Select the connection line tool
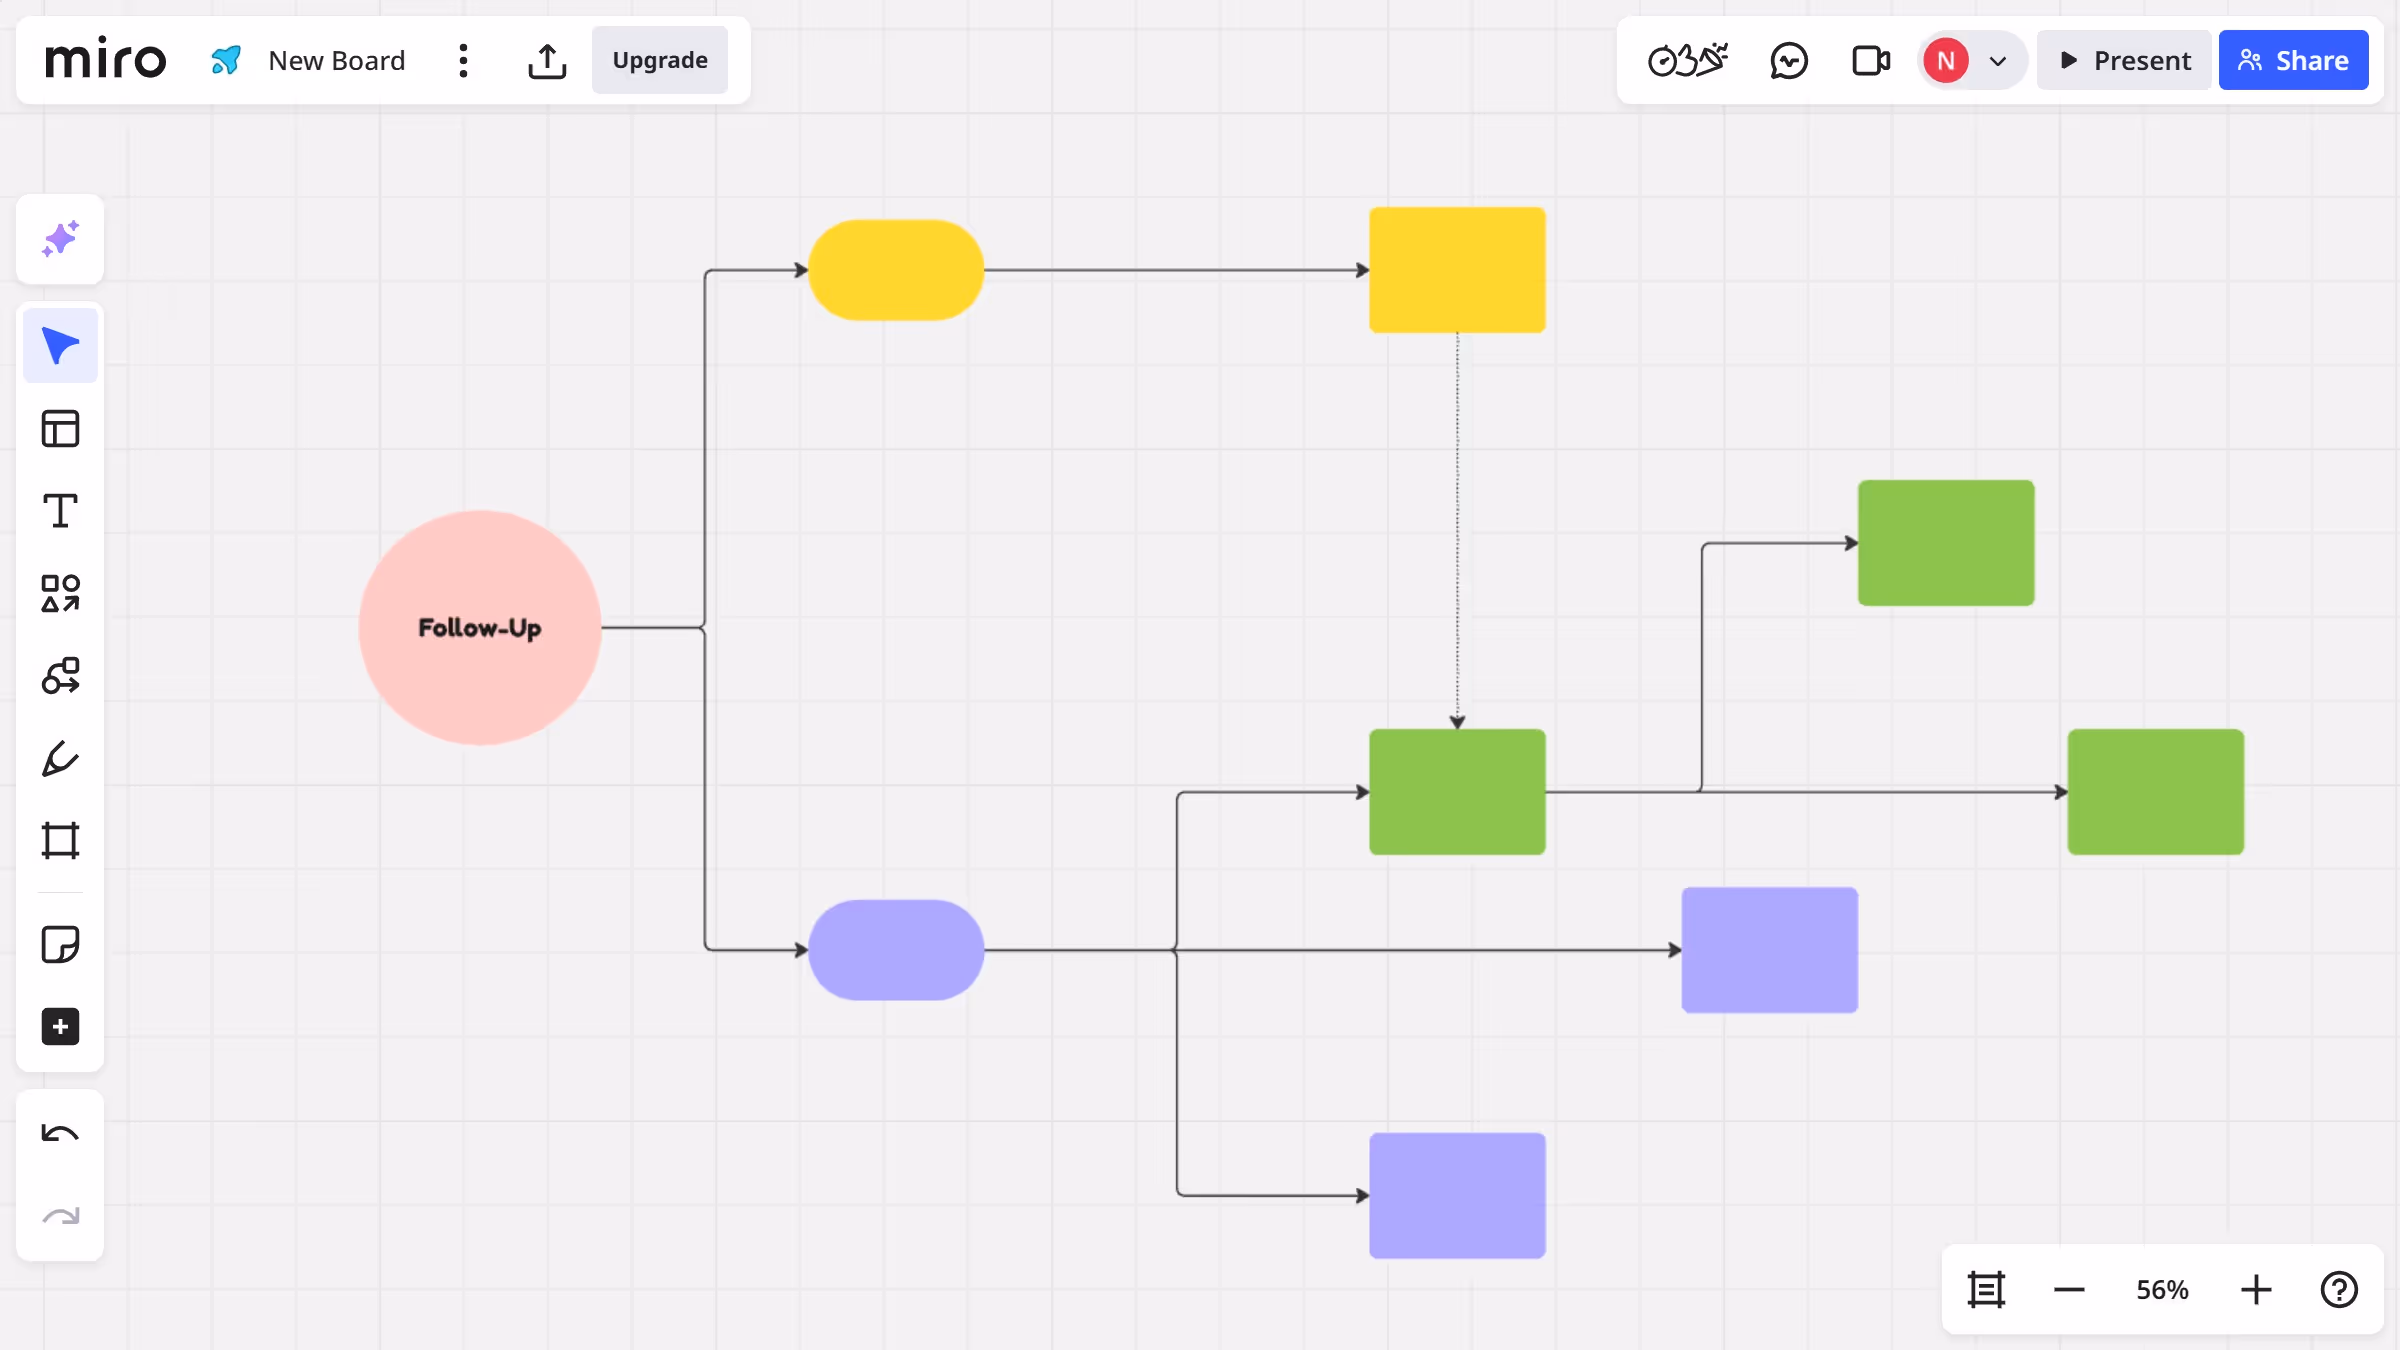This screenshot has width=2400, height=1350. point(60,675)
